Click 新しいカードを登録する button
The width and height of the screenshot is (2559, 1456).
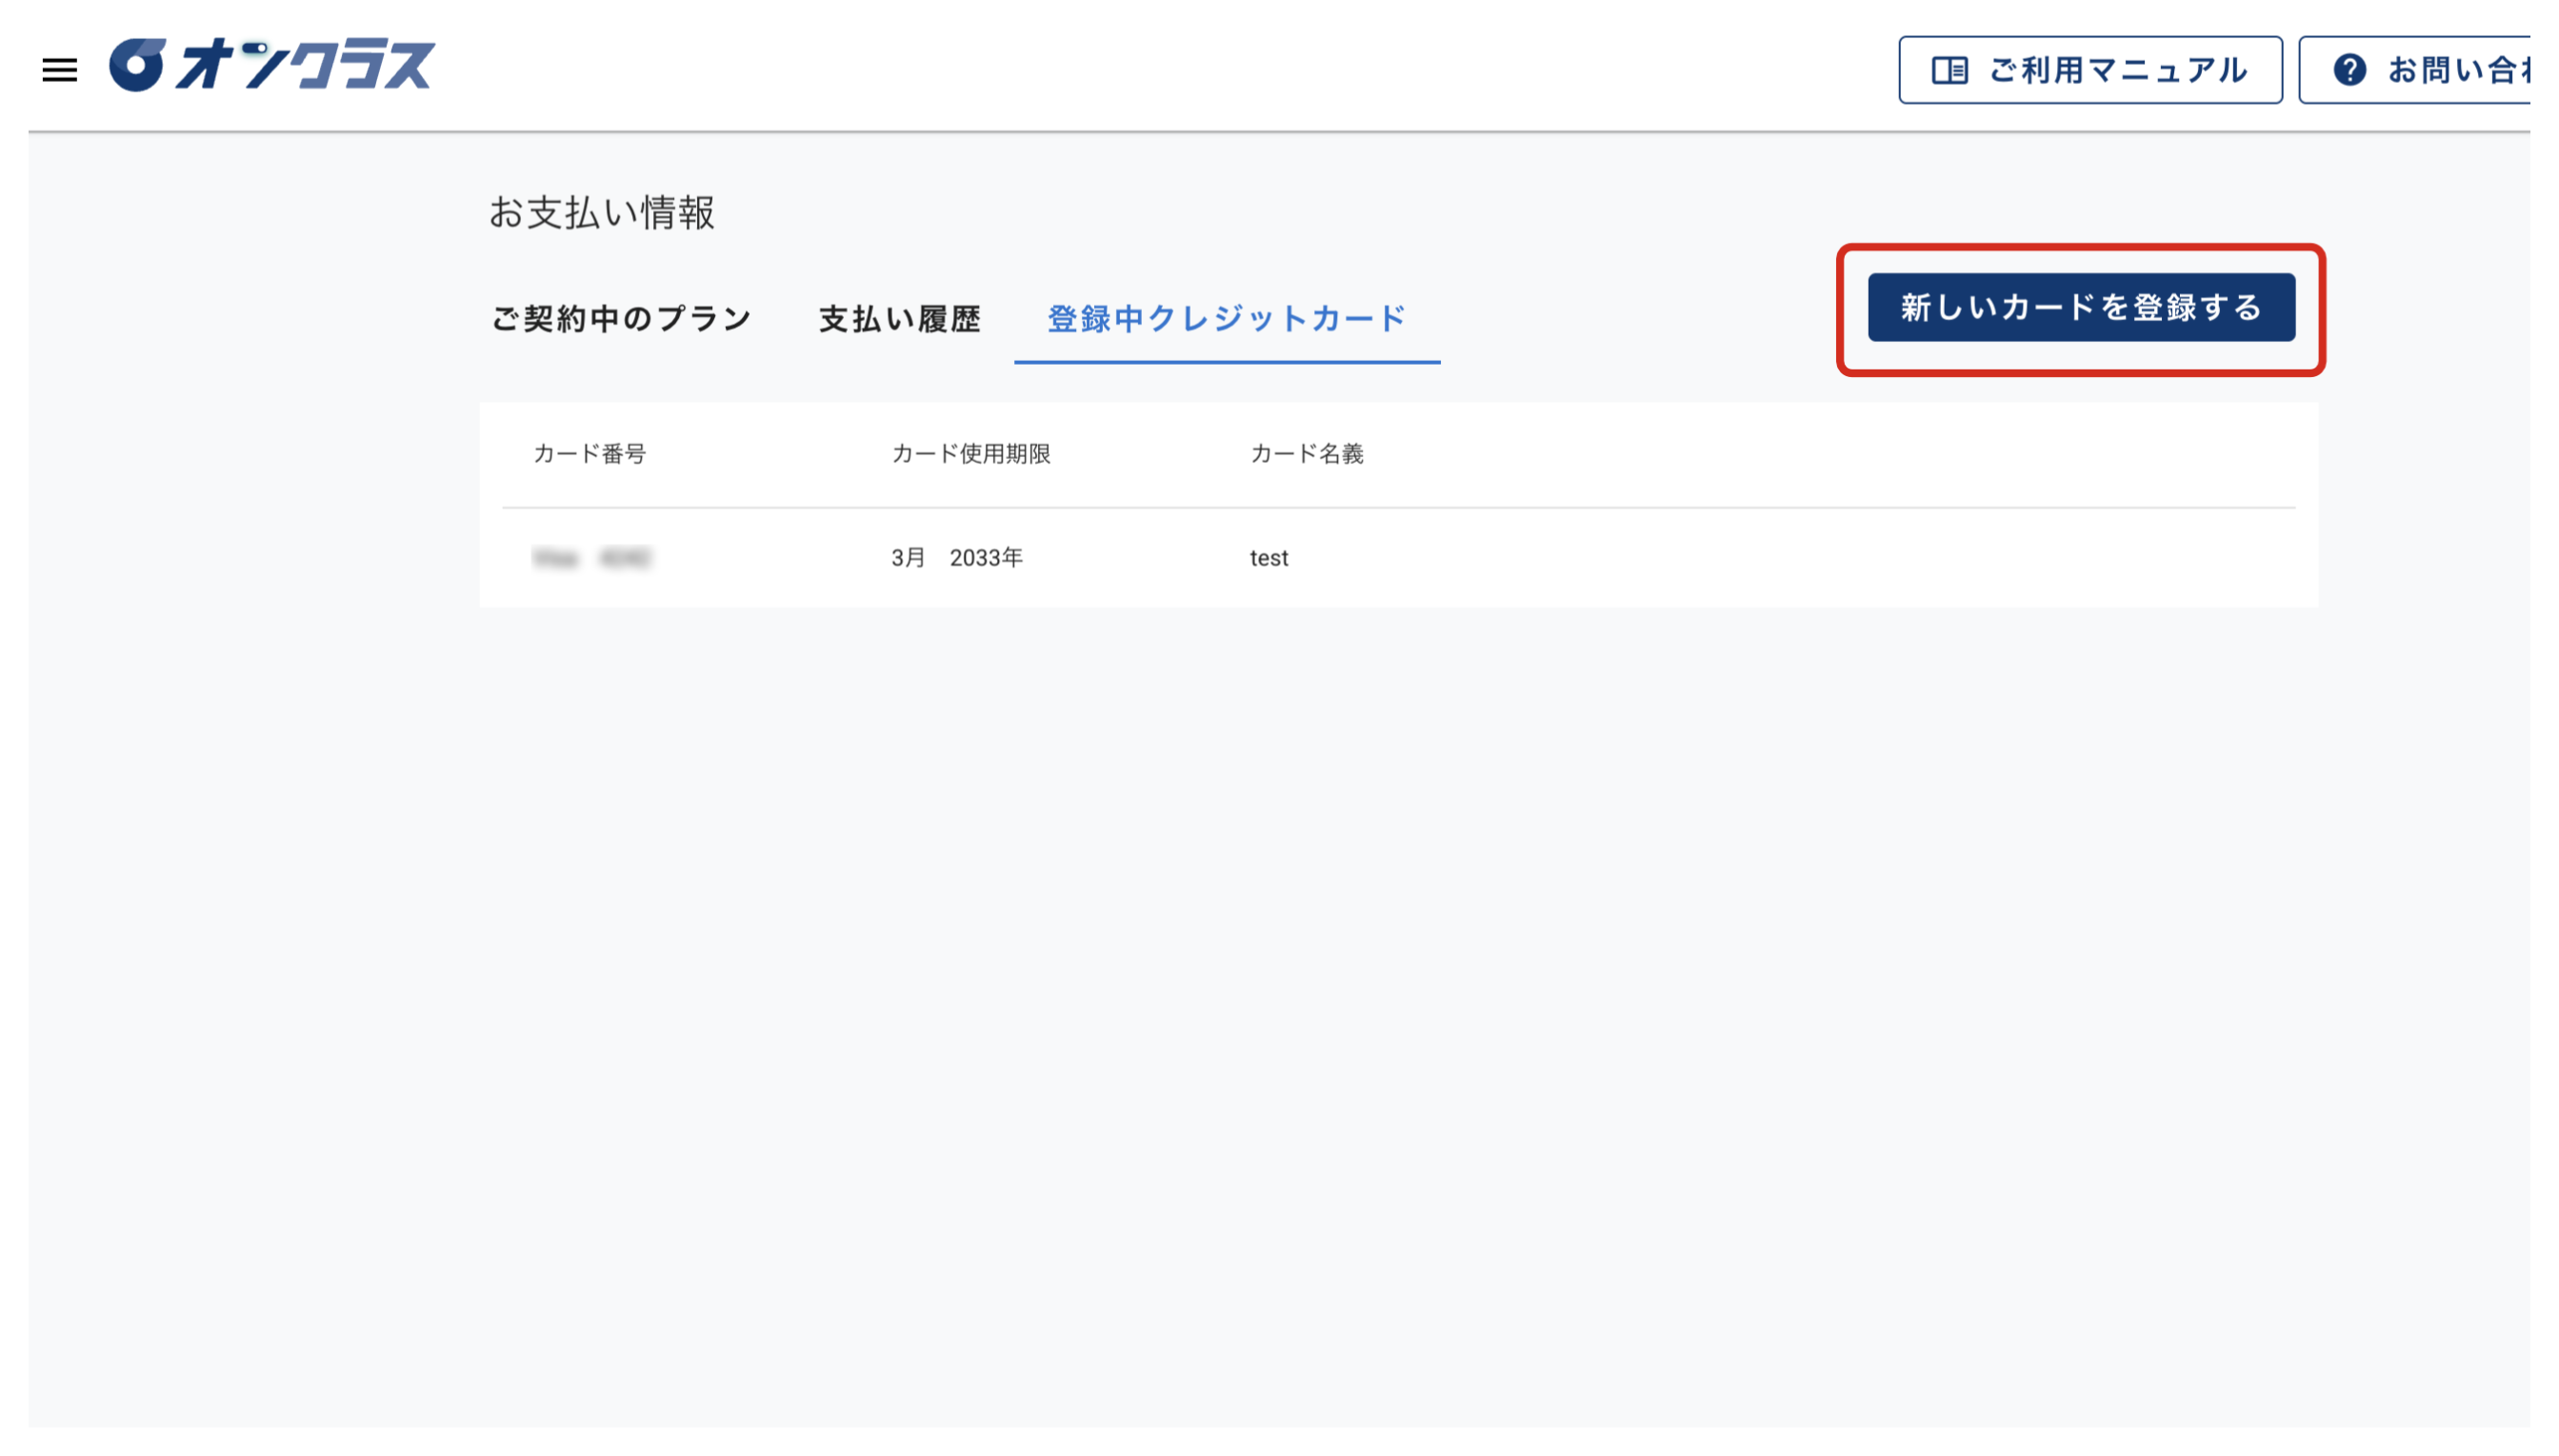click(2081, 307)
